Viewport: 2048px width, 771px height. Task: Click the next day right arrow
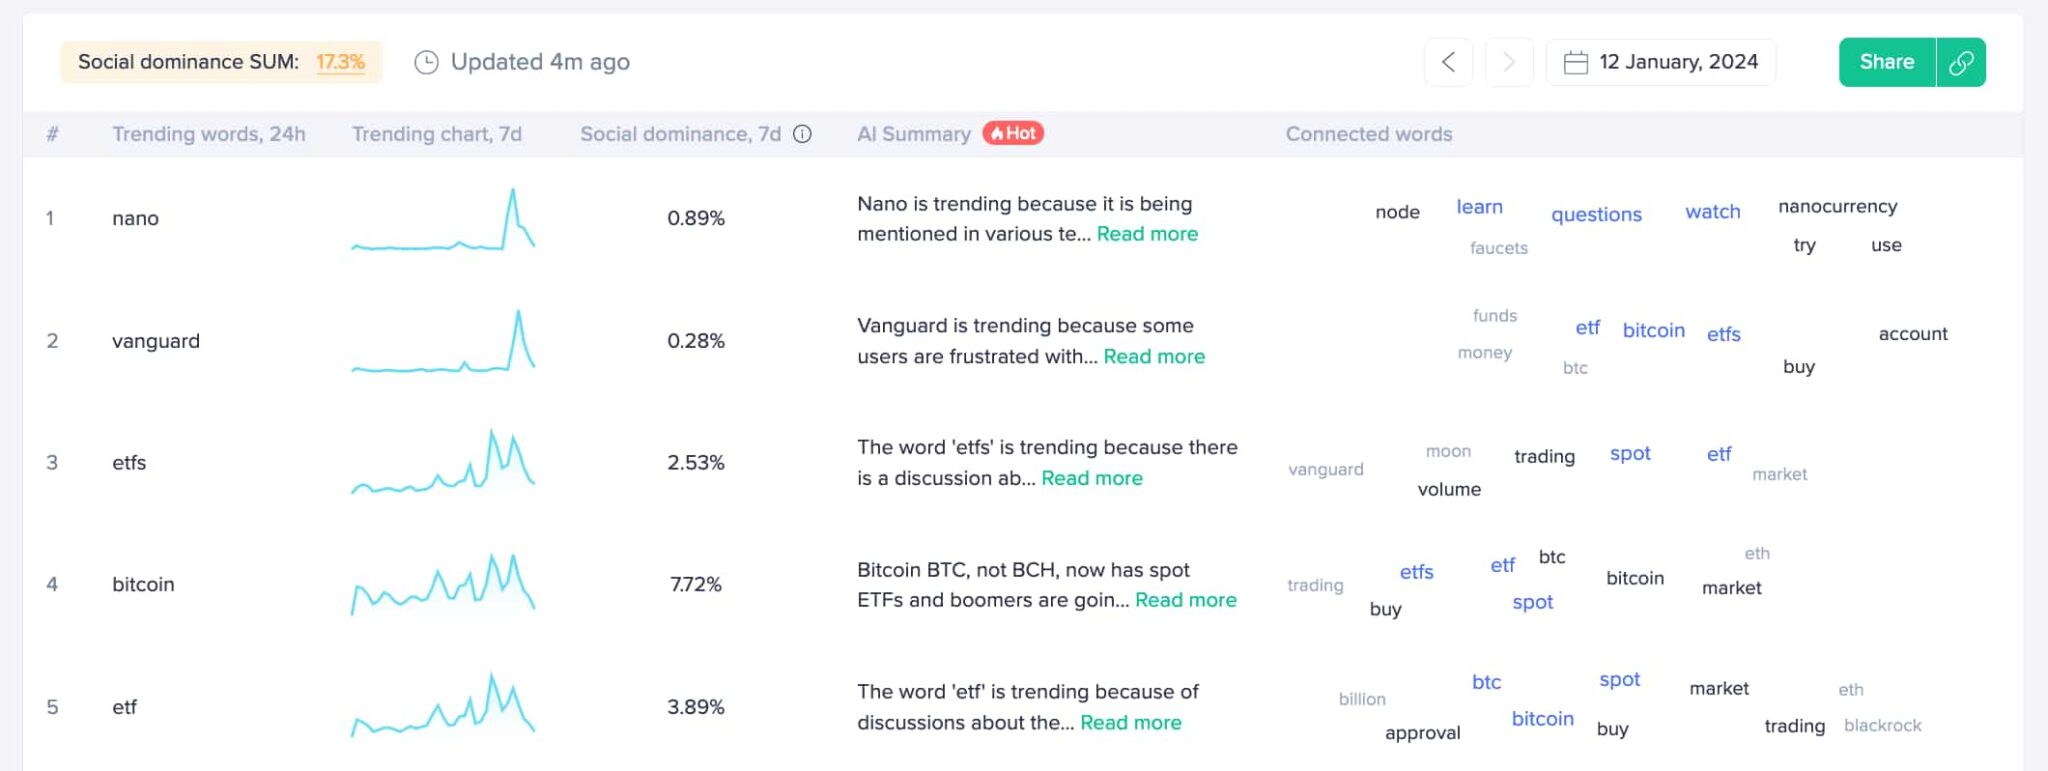pyautogui.click(x=1509, y=62)
